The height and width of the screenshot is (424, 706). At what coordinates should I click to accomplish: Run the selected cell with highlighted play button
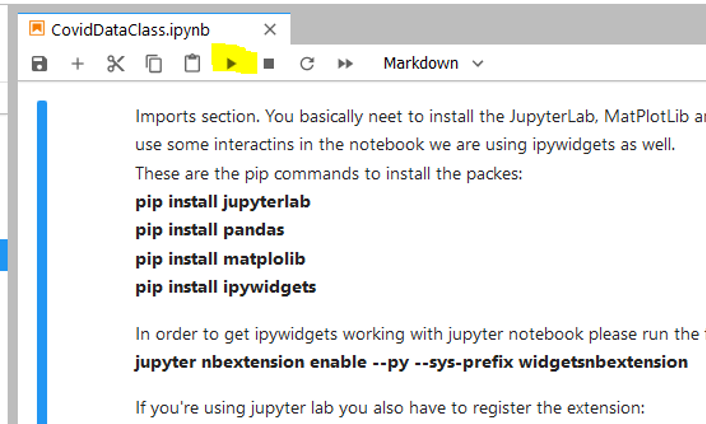point(231,64)
